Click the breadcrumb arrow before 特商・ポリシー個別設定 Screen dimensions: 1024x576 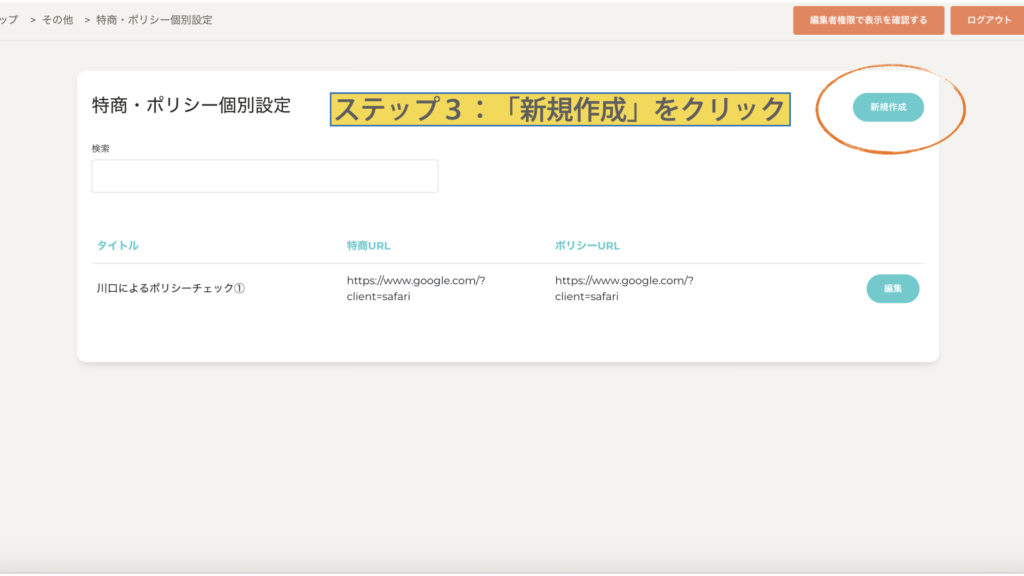(x=87, y=20)
